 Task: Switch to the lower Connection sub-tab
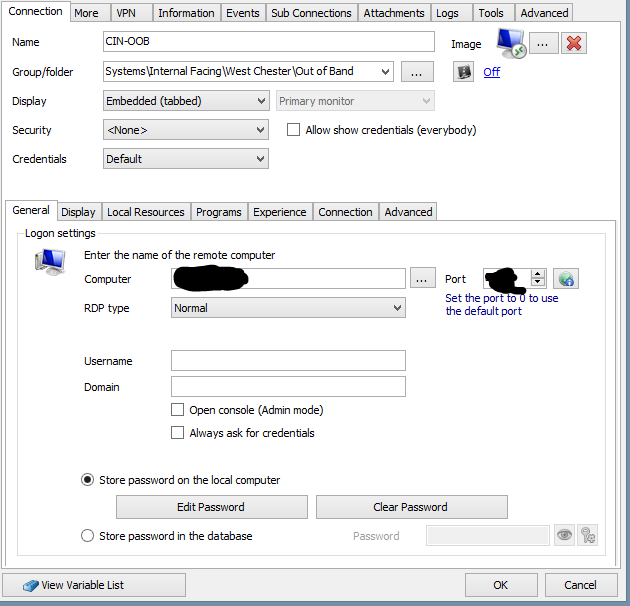(346, 212)
